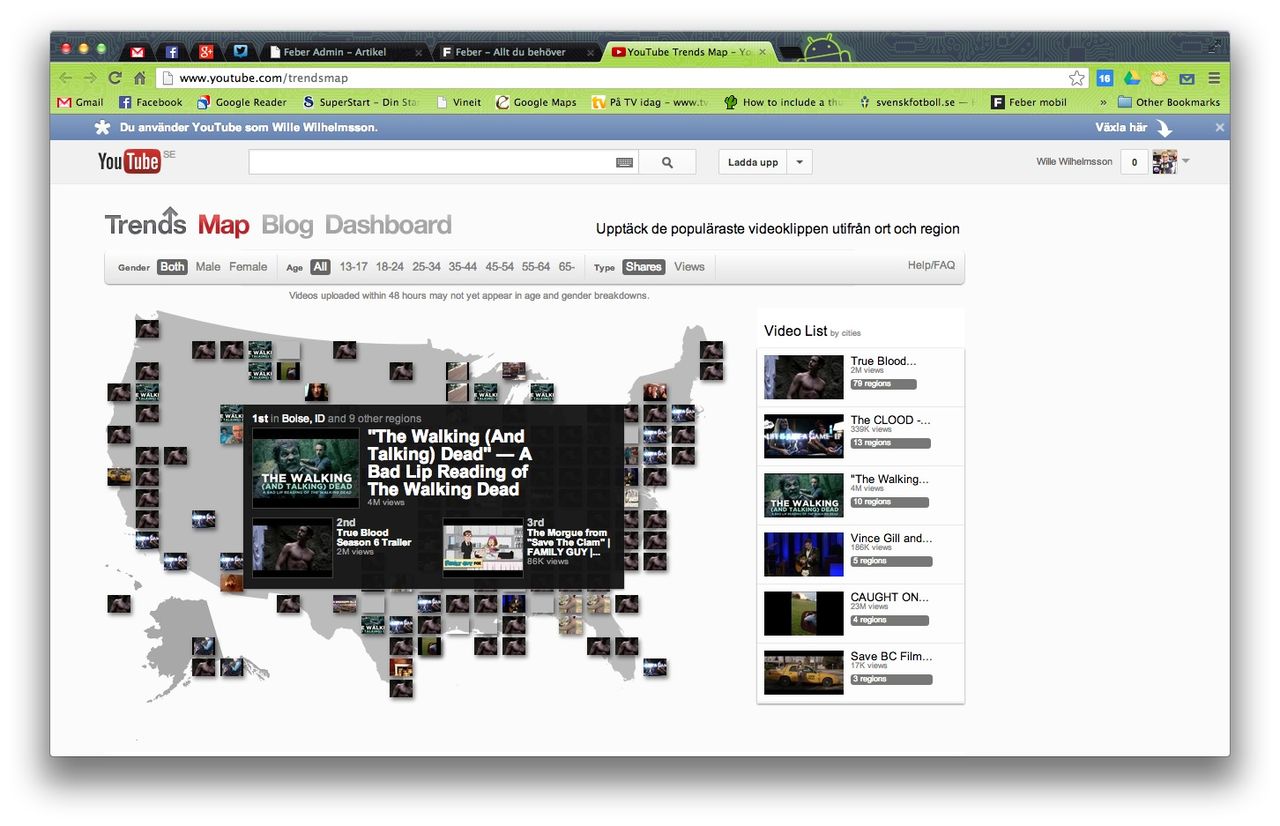The height and width of the screenshot is (826, 1280).
Task: Select Male gender filter
Action: pos(208,267)
